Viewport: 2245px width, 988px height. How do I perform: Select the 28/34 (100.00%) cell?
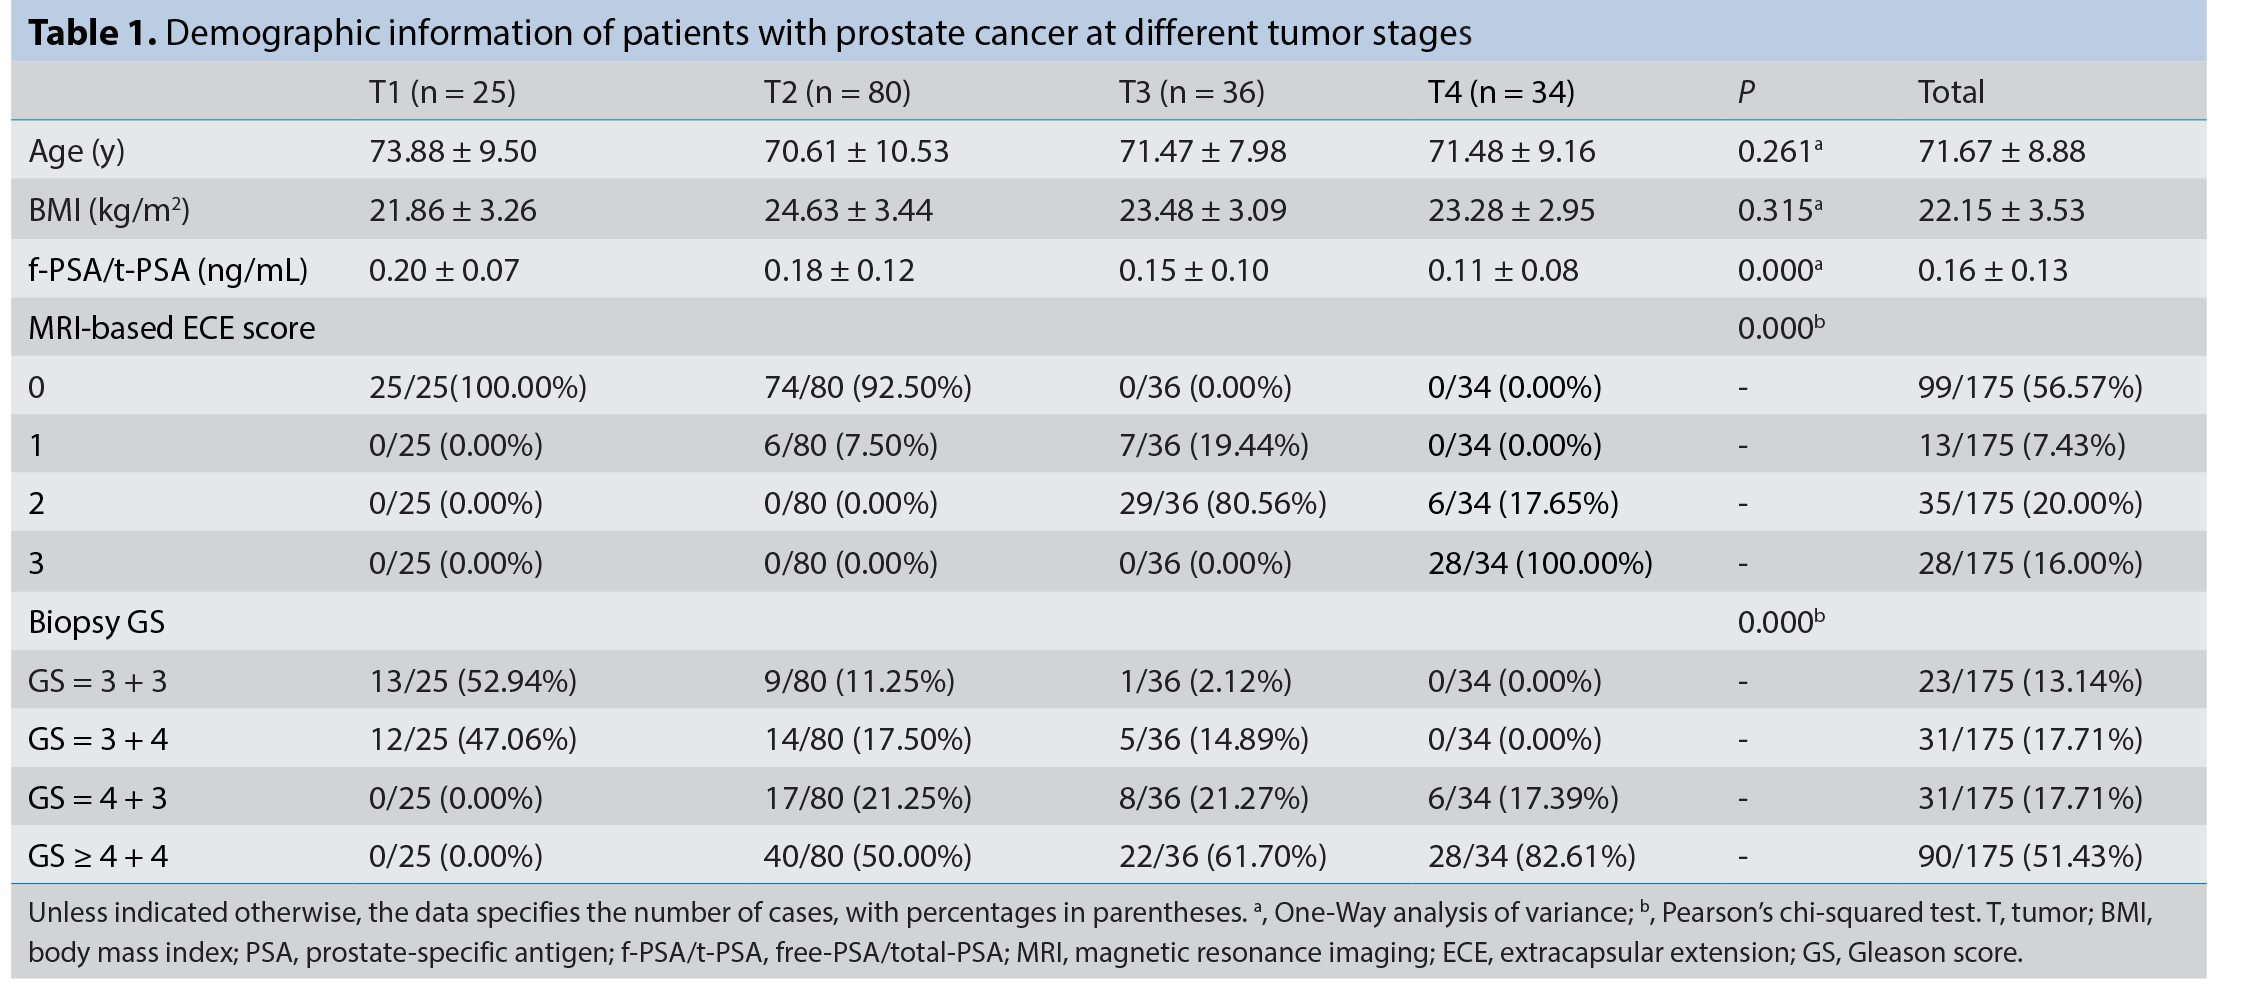point(1540,563)
